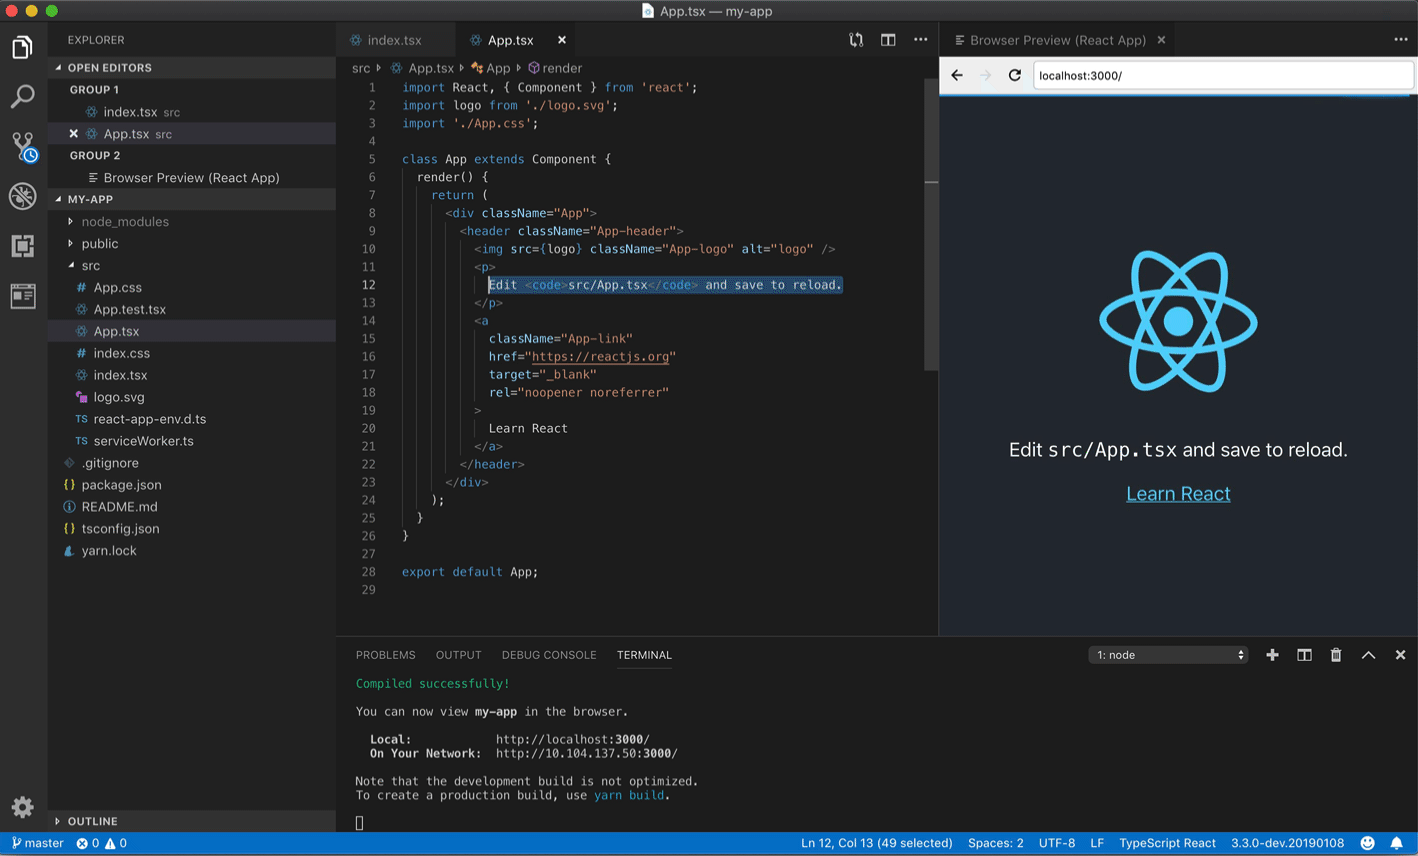Open the Extensions view
The image size is (1418, 856).
[x=22, y=246]
